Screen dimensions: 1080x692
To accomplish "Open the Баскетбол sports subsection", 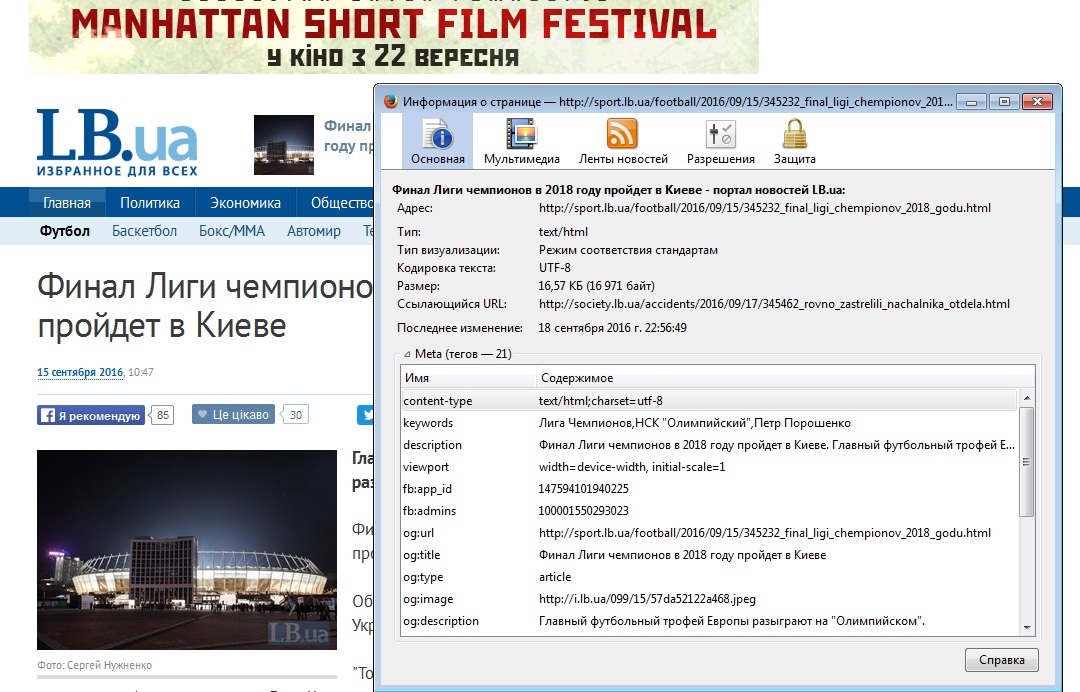I will tap(144, 231).
